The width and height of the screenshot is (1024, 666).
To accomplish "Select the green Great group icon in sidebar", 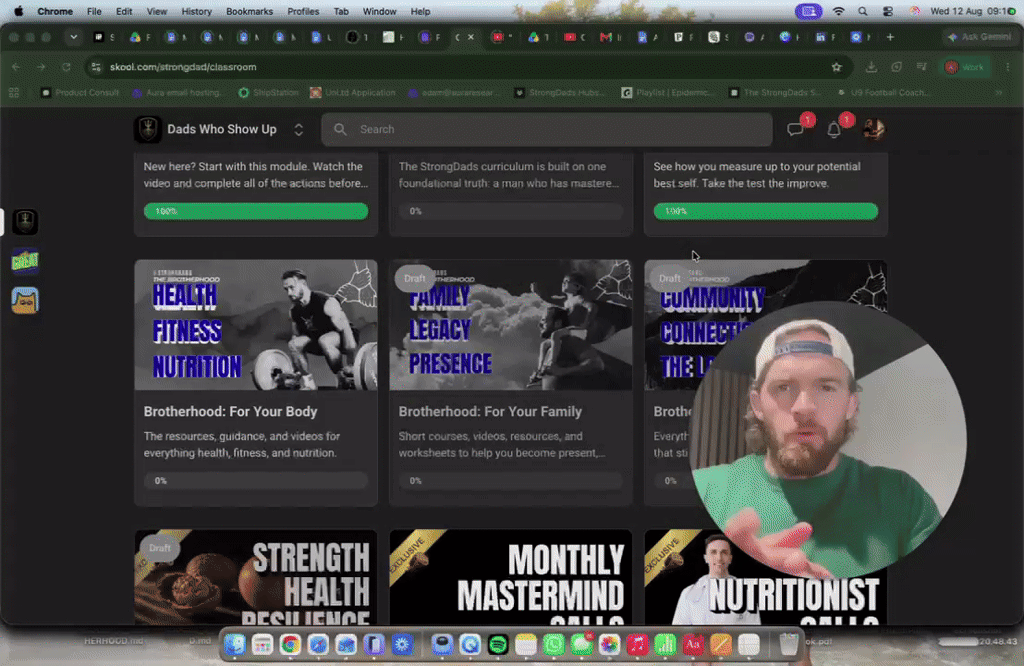I will [25, 261].
